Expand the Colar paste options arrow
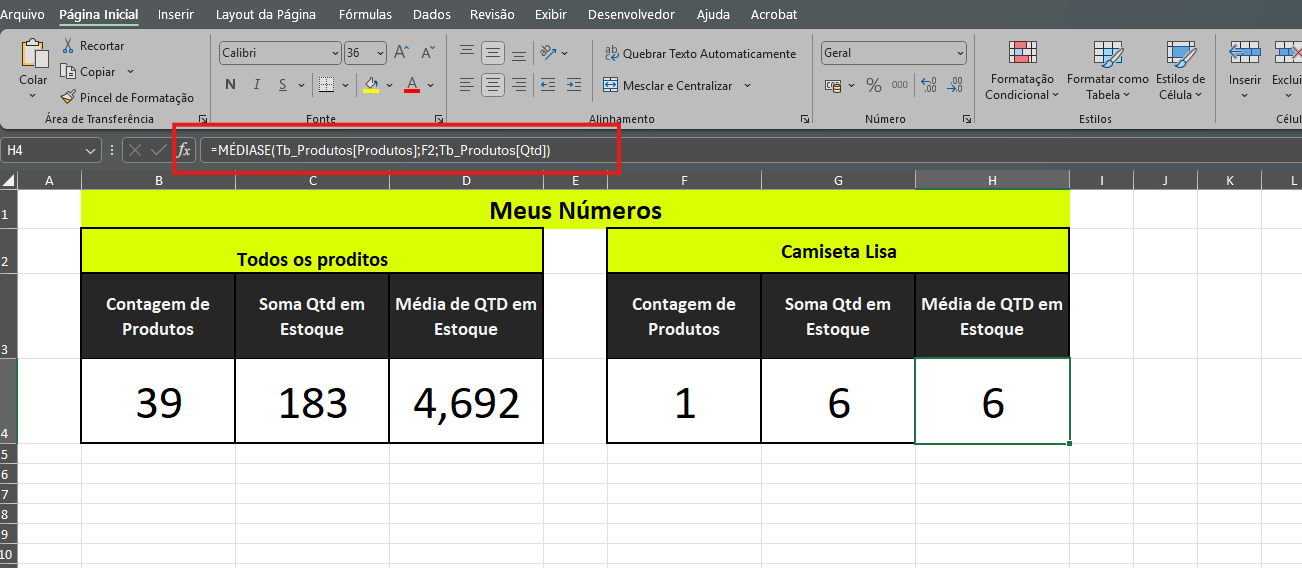This screenshot has width=1302, height=568. [33, 96]
